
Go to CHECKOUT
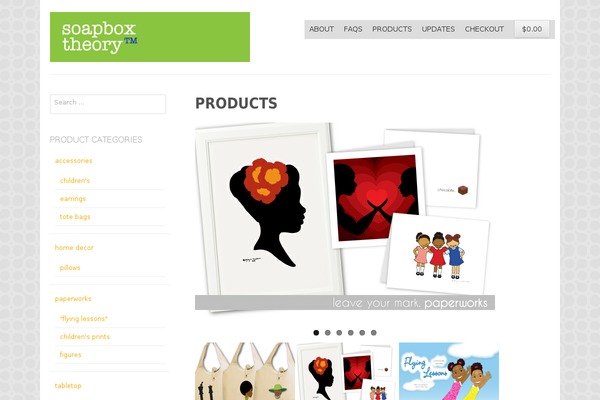pyautogui.click(x=484, y=29)
